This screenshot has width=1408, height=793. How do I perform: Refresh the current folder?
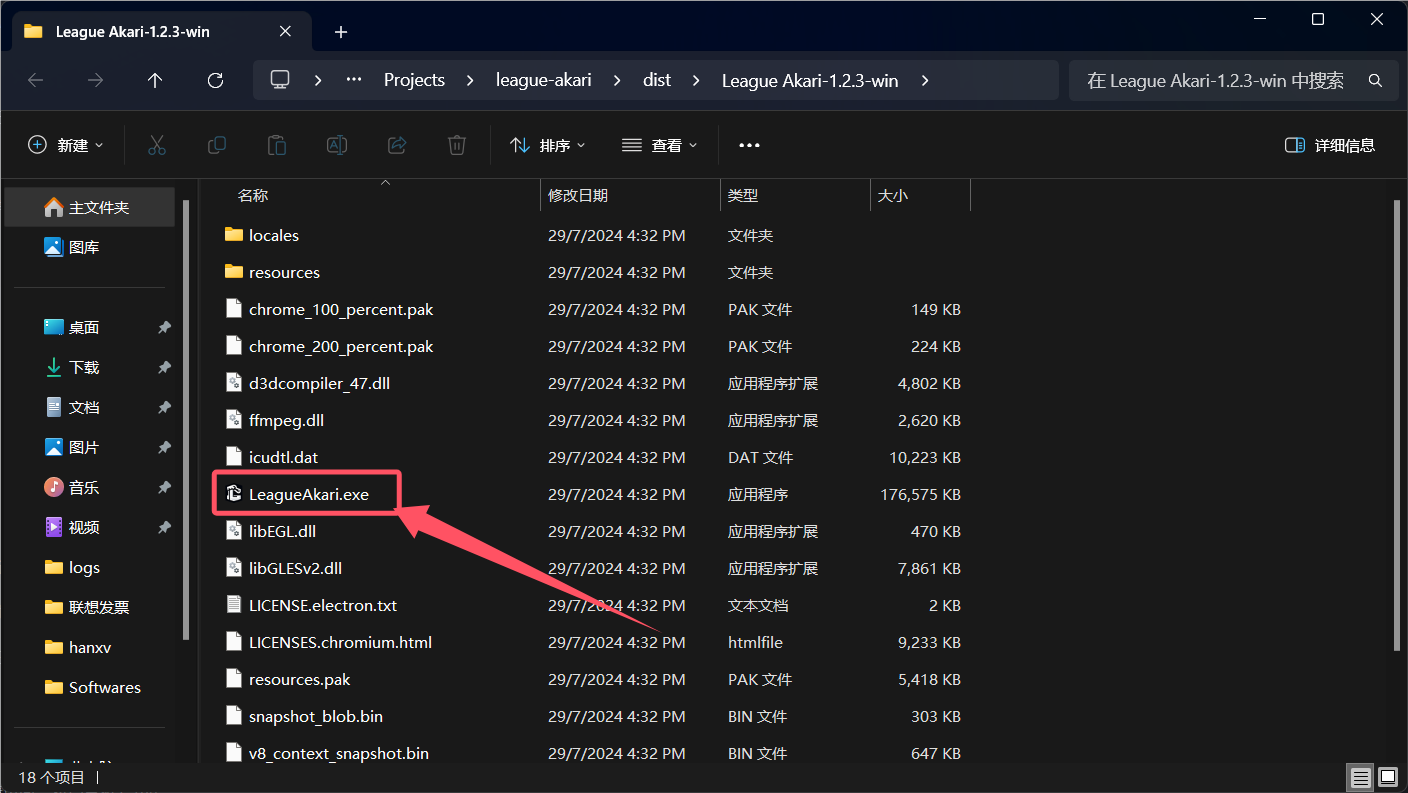(x=215, y=80)
